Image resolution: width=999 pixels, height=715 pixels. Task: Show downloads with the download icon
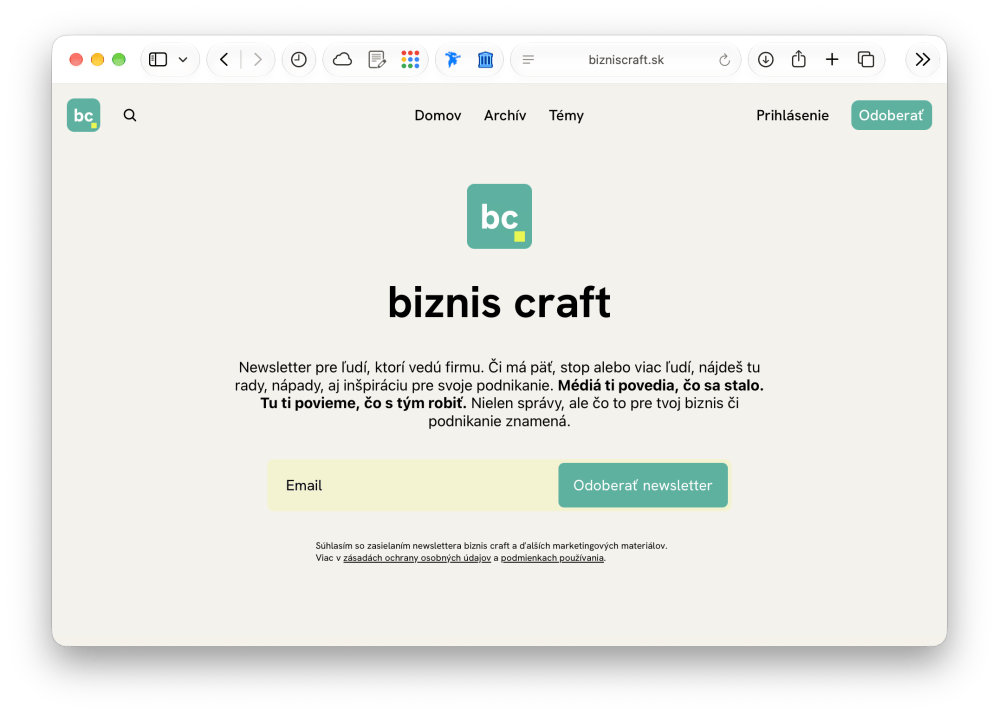pyautogui.click(x=766, y=60)
